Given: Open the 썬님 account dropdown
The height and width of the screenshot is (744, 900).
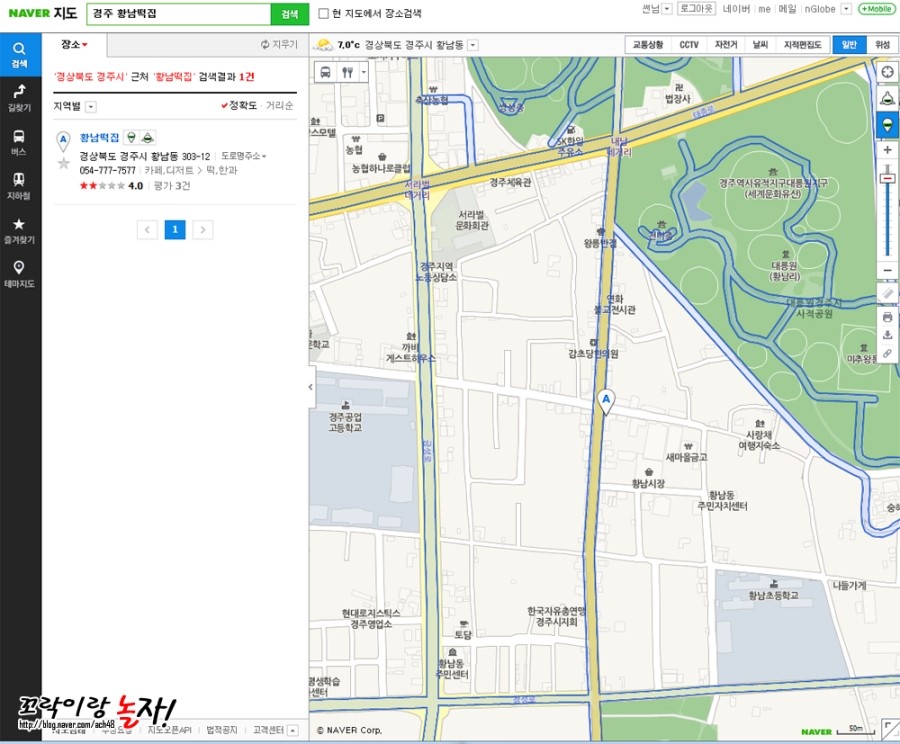Looking at the screenshot, I should pyautogui.click(x=666, y=9).
